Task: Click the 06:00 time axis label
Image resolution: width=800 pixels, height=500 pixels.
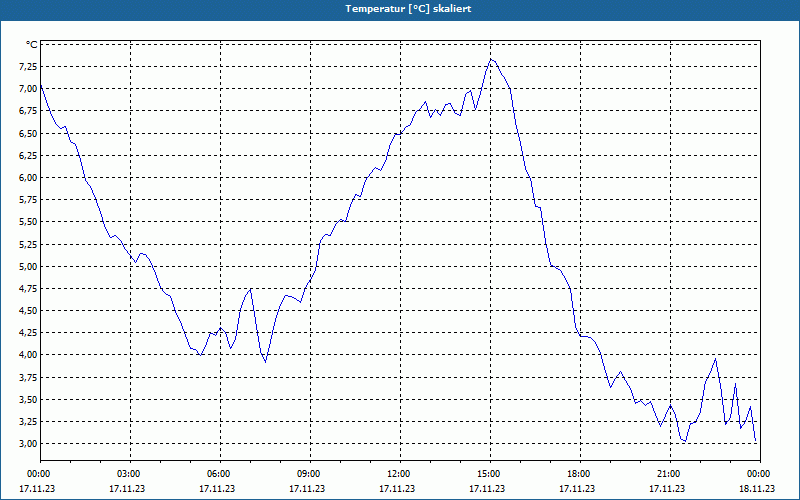Action: tap(220, 474)
